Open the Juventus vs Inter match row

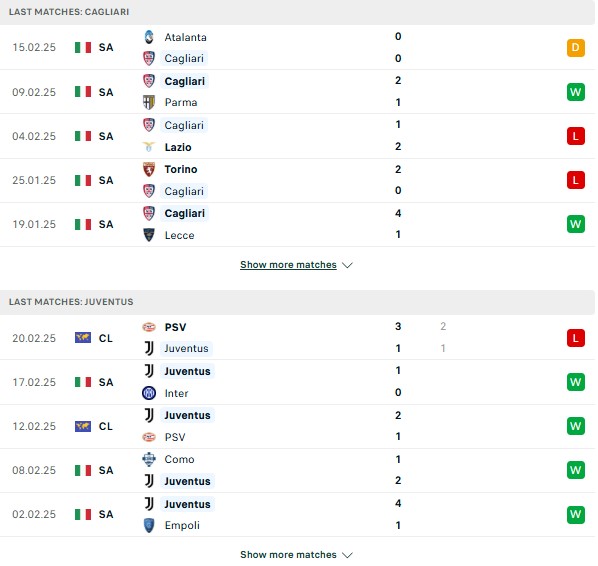point(297,382)
